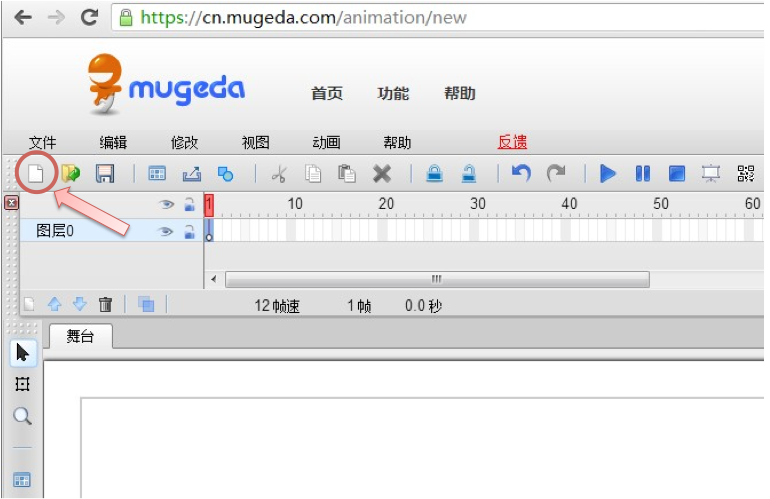The width and height of the screenshot is (770, 499).
Task: Click the shapes group icon in toolbar
Action: click(x=225, y=174)
